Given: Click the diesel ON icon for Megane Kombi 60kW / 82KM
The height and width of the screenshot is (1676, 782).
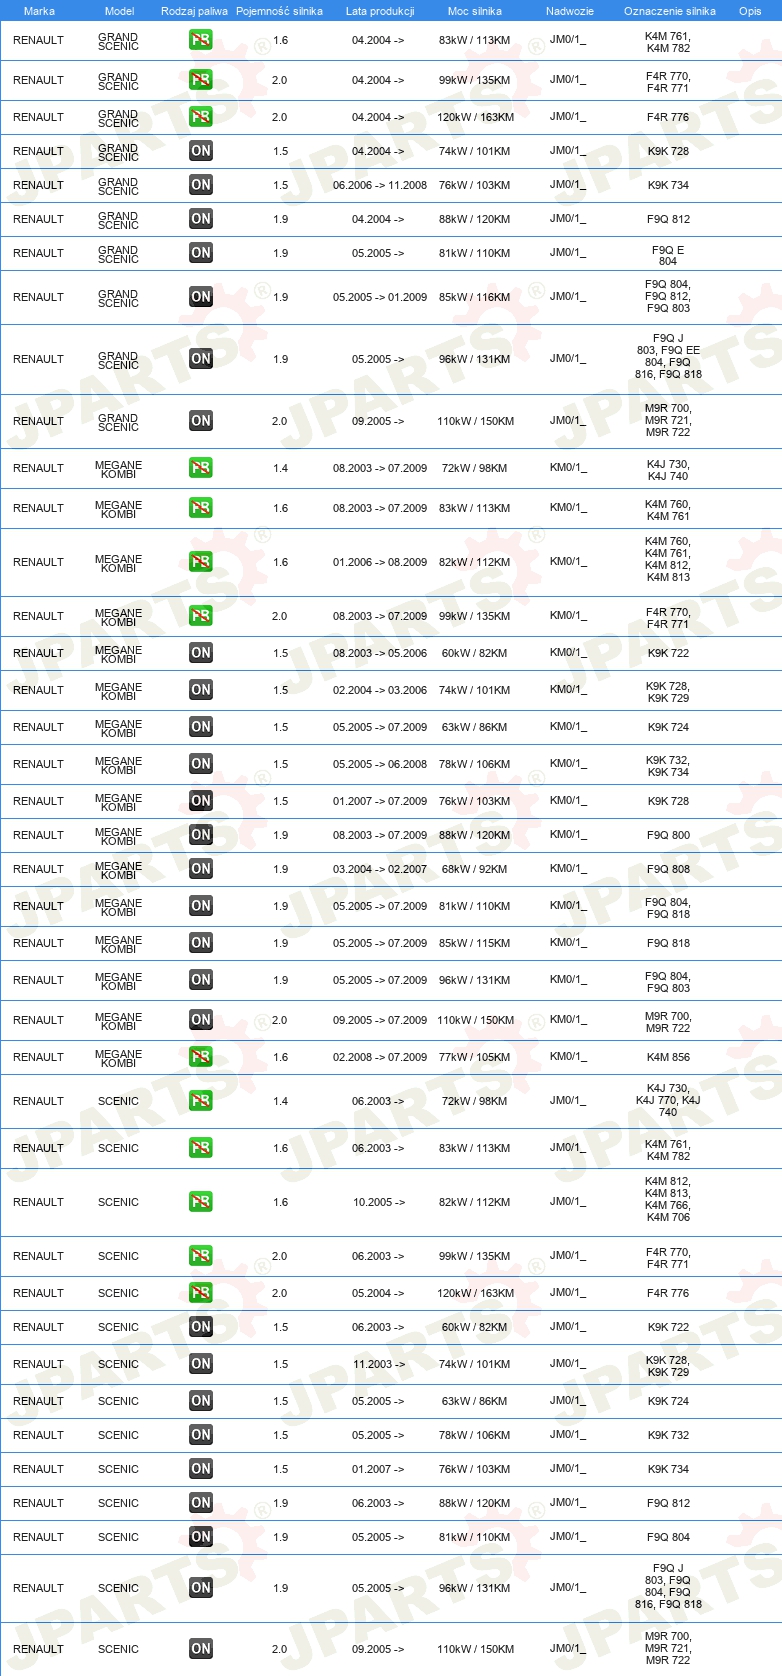Looking at the screenshot, I should point(201,653).
